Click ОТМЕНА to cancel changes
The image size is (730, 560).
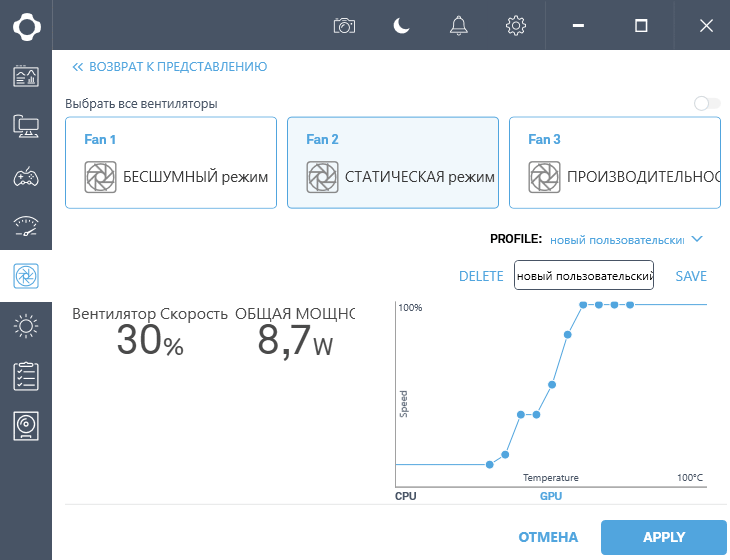[548, 537]
